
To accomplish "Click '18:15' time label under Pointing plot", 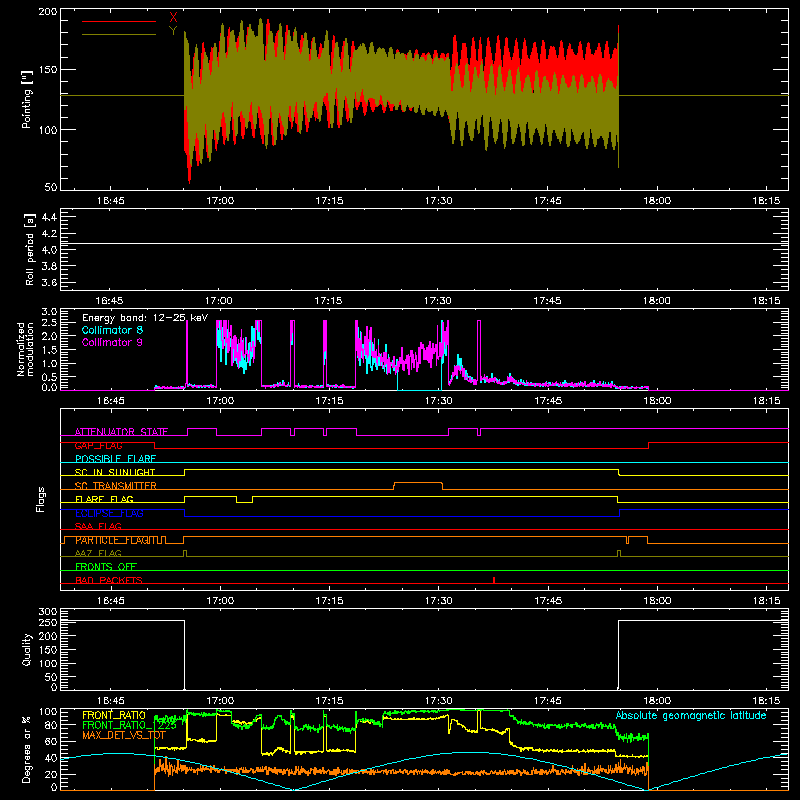I will tap(766, 201).
